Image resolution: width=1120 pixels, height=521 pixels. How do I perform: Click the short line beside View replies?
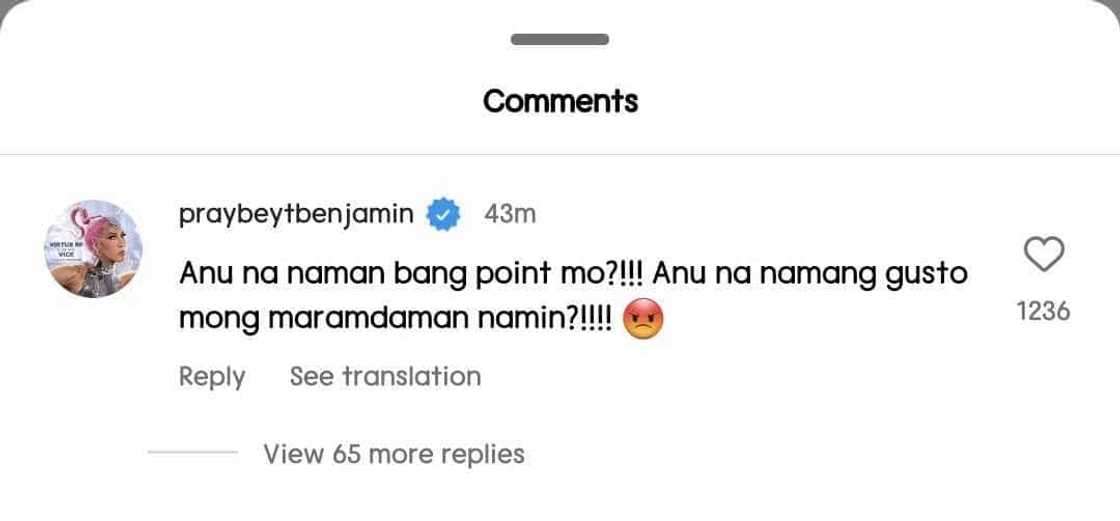tap(192, 453)
